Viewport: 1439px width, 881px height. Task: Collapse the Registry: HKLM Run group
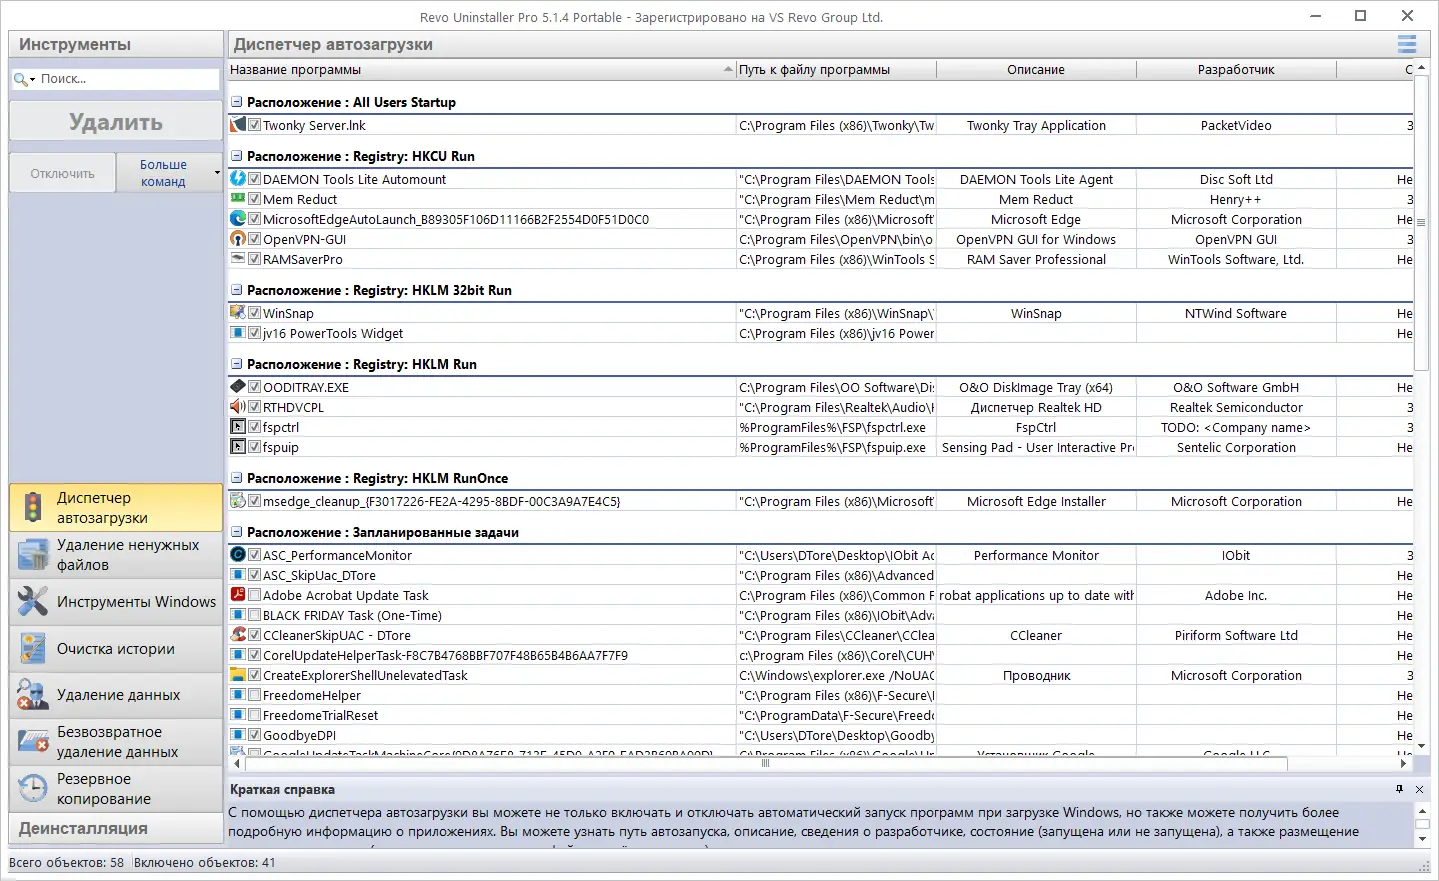coord(237,364)
